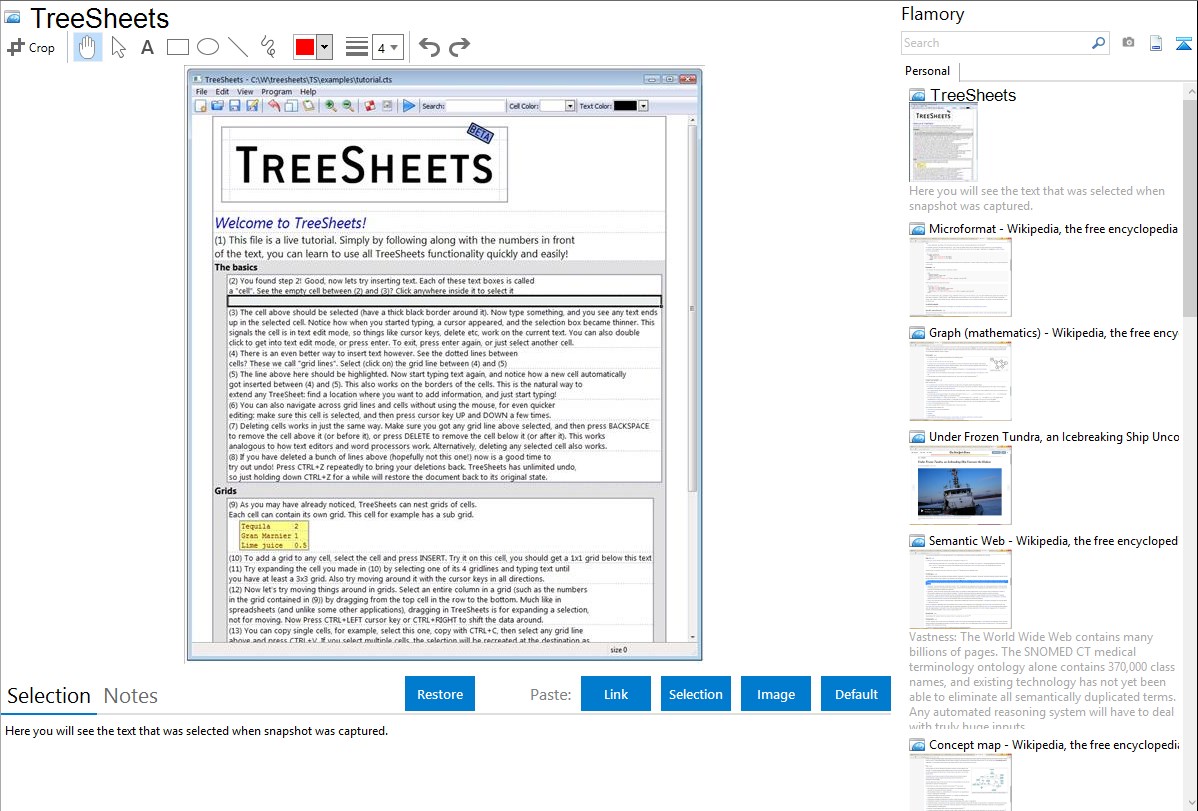The width and height of the screenshot is (1198, 811).
Task: Undo the last annotation
Action: click(429, 47)
